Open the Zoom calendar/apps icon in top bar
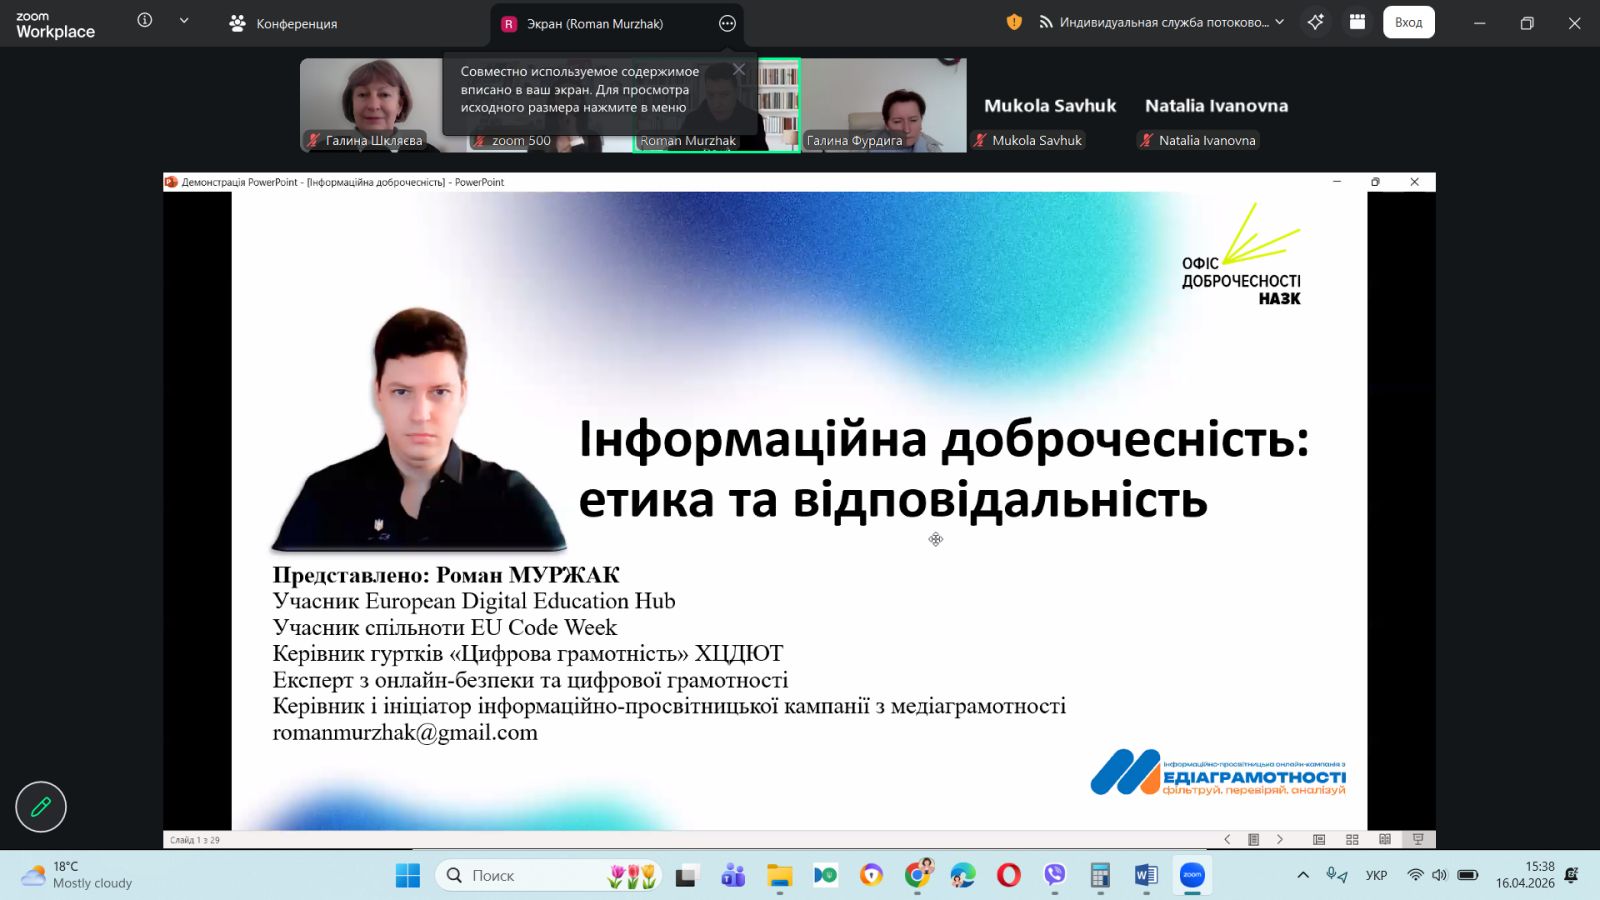Viewport: 1600px width, 900px height. (1357, 22)
